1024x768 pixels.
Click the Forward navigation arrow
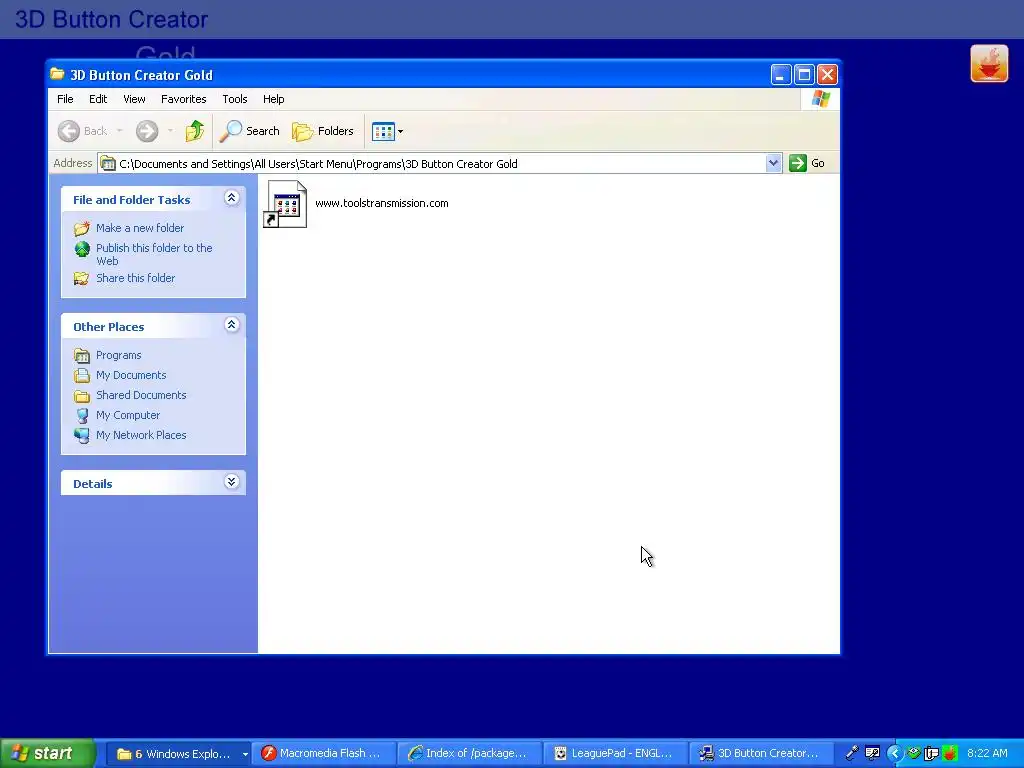[147, 131]
